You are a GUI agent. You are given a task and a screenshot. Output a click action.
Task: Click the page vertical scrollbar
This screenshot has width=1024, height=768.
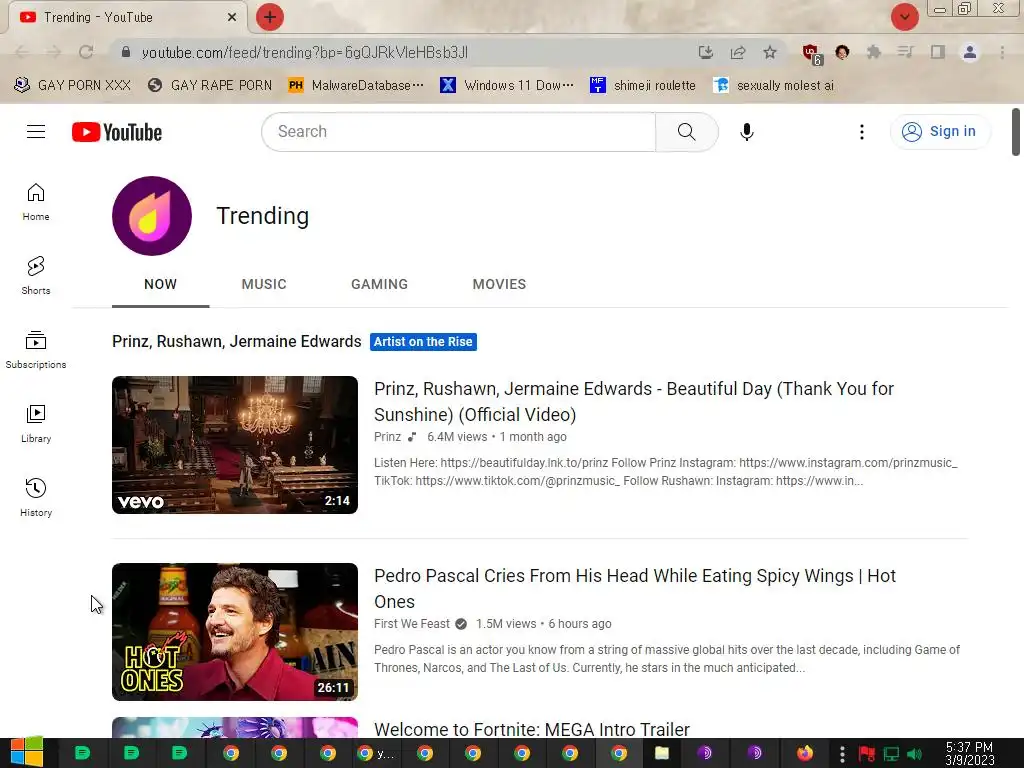pos(1016,132)
